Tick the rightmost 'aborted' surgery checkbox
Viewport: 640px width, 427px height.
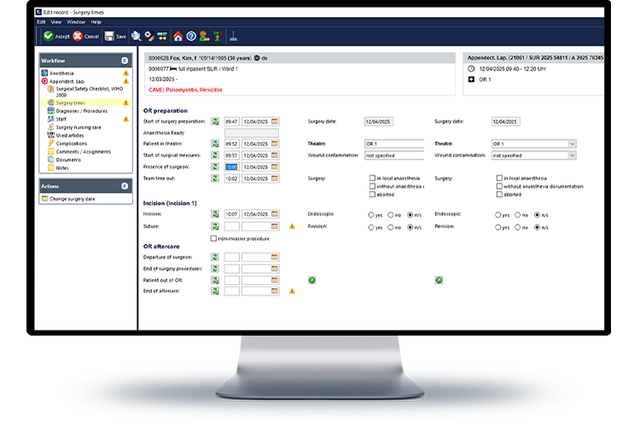pyautogui.click(x=498, y=195)
